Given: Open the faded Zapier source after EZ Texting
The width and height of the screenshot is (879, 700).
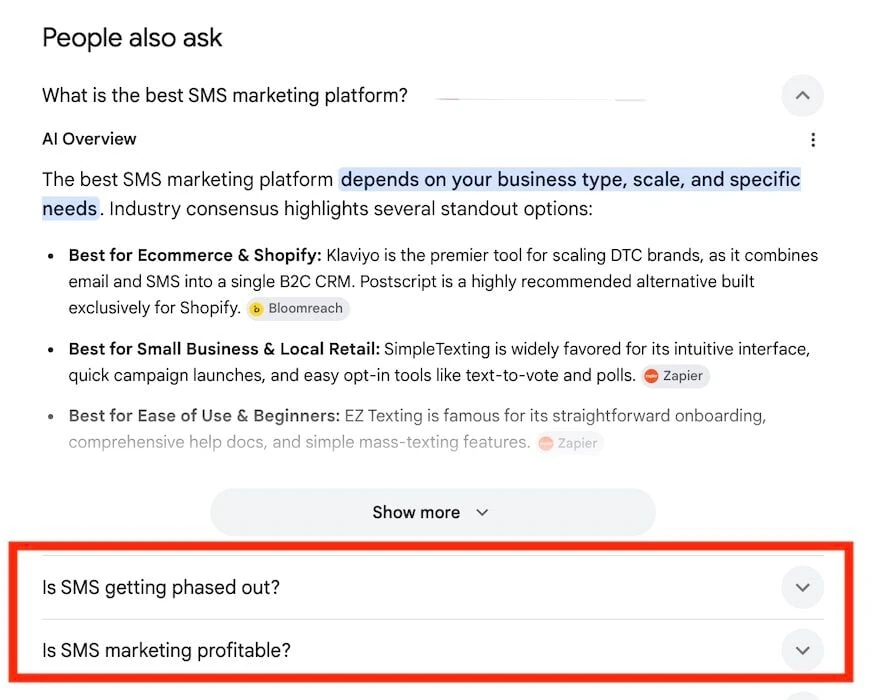Looking at the screenshot, I should click(570, 443).
